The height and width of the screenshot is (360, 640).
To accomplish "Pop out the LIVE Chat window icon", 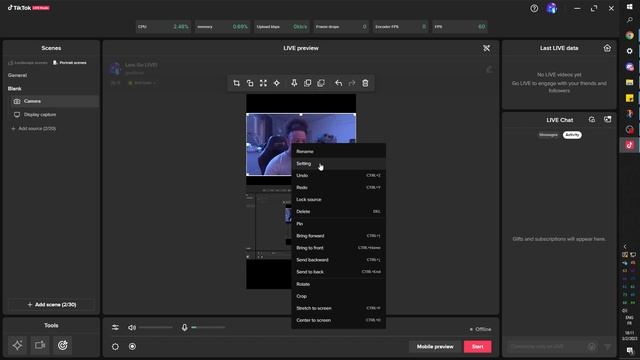I will pos(607,120).
